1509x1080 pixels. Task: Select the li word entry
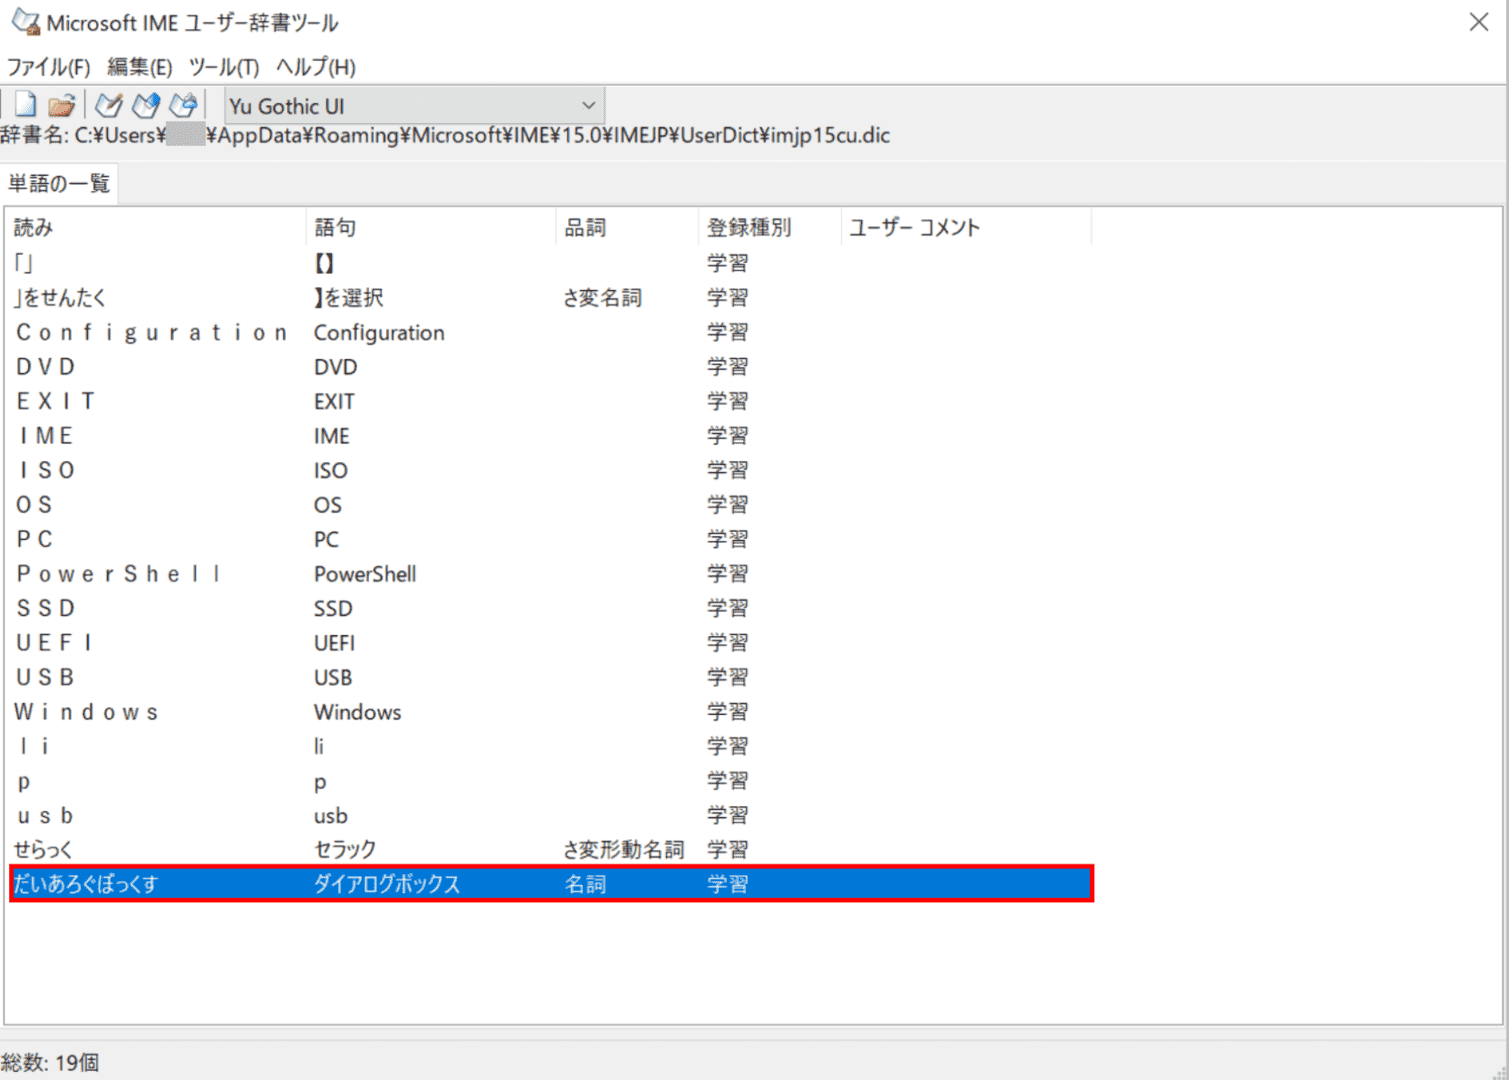tap(550, 746)
